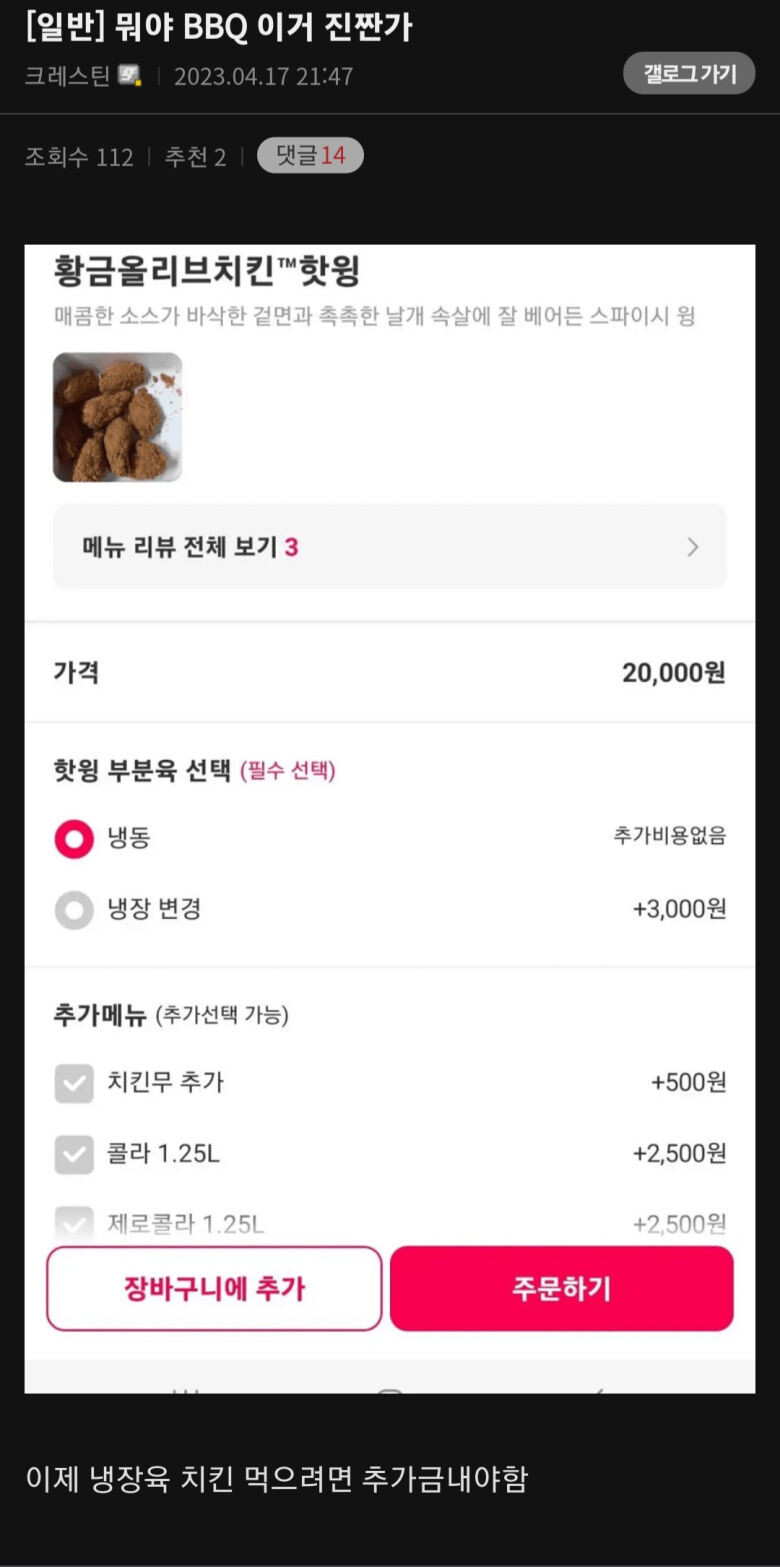Click the badge icon beside author 크레스틴

pyautogui.click(x=130, y=75)
